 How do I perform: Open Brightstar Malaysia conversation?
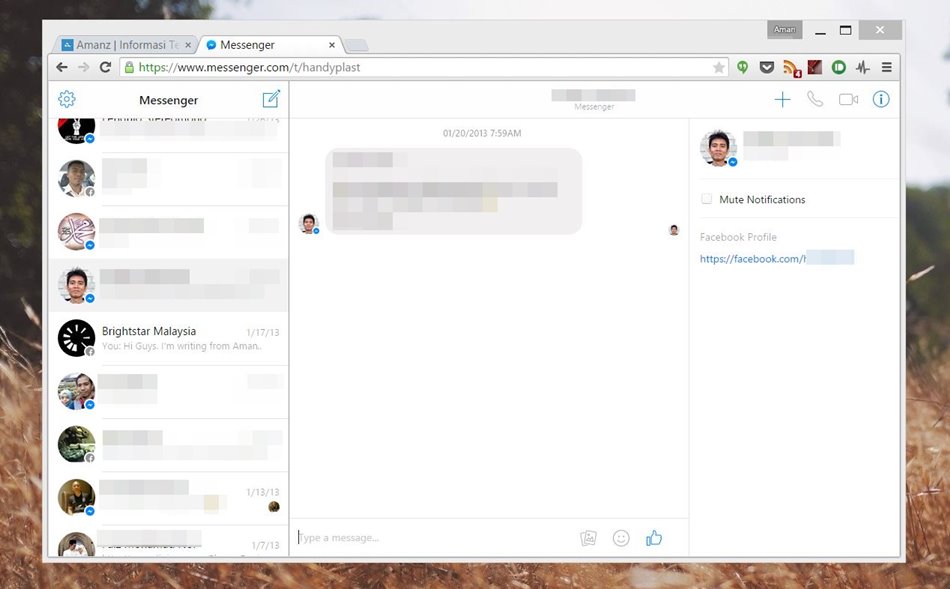[168, 338]
